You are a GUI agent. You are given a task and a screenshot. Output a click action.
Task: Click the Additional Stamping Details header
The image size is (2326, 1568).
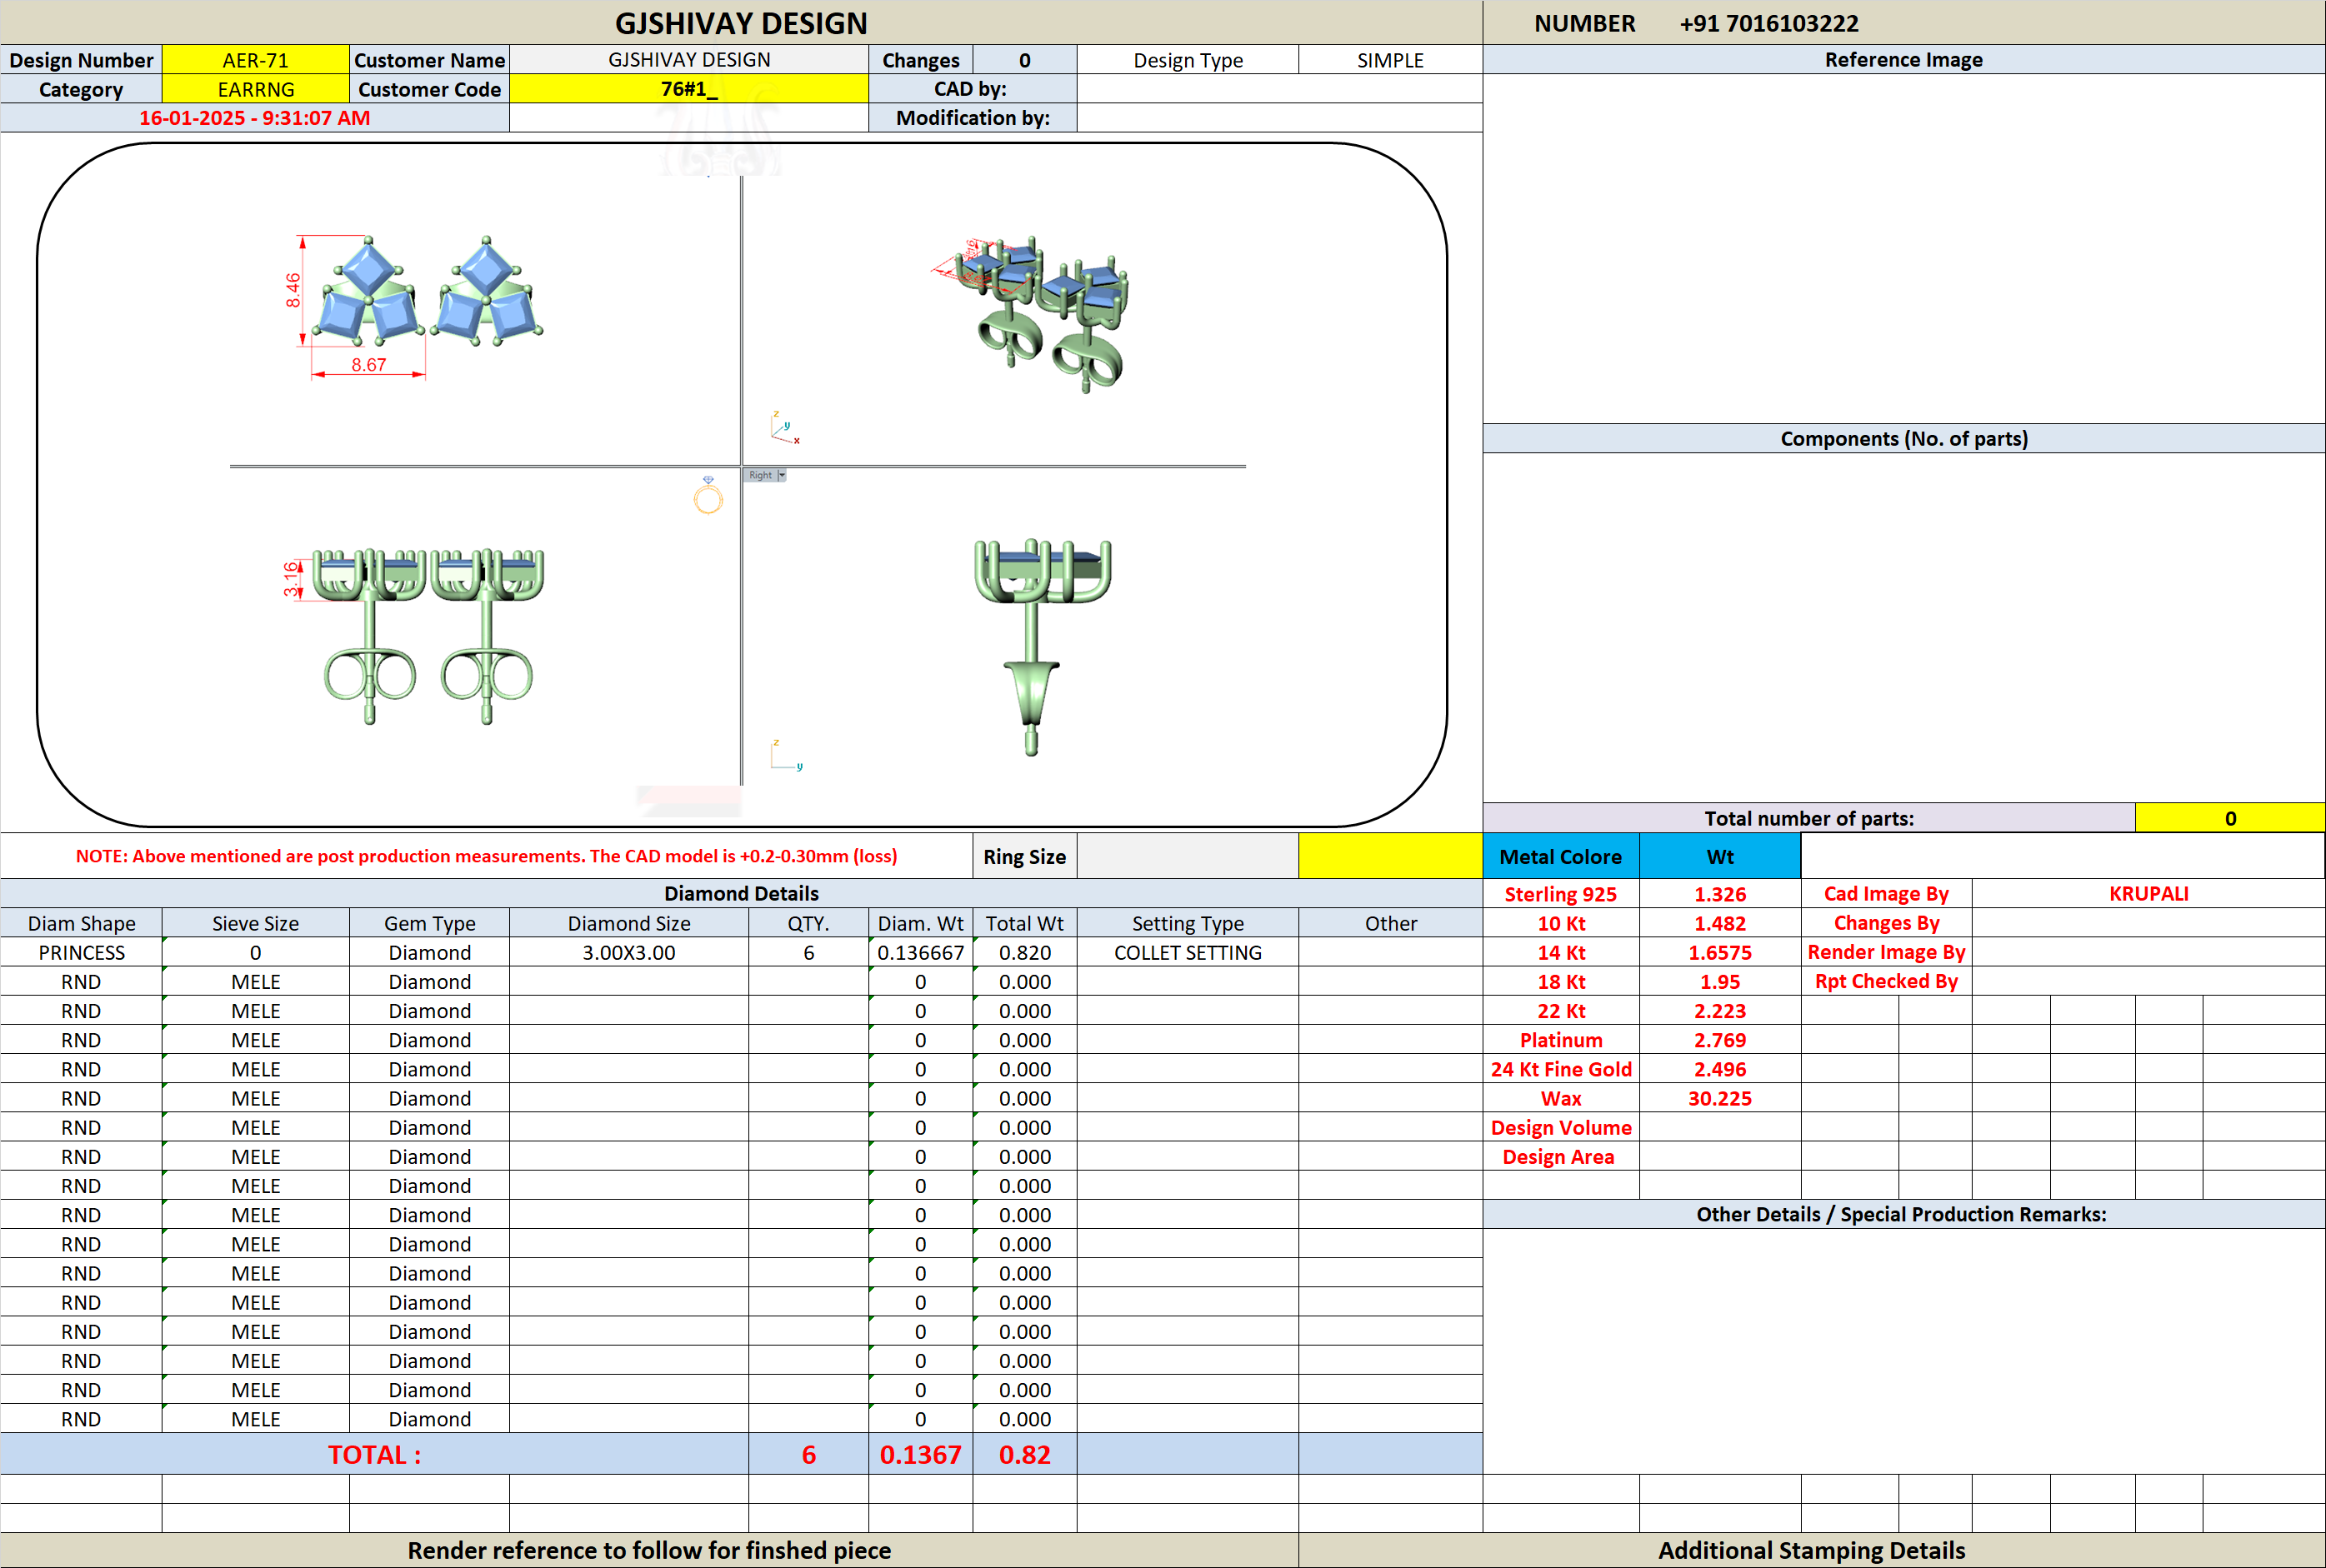[x=1812, y=1551]
